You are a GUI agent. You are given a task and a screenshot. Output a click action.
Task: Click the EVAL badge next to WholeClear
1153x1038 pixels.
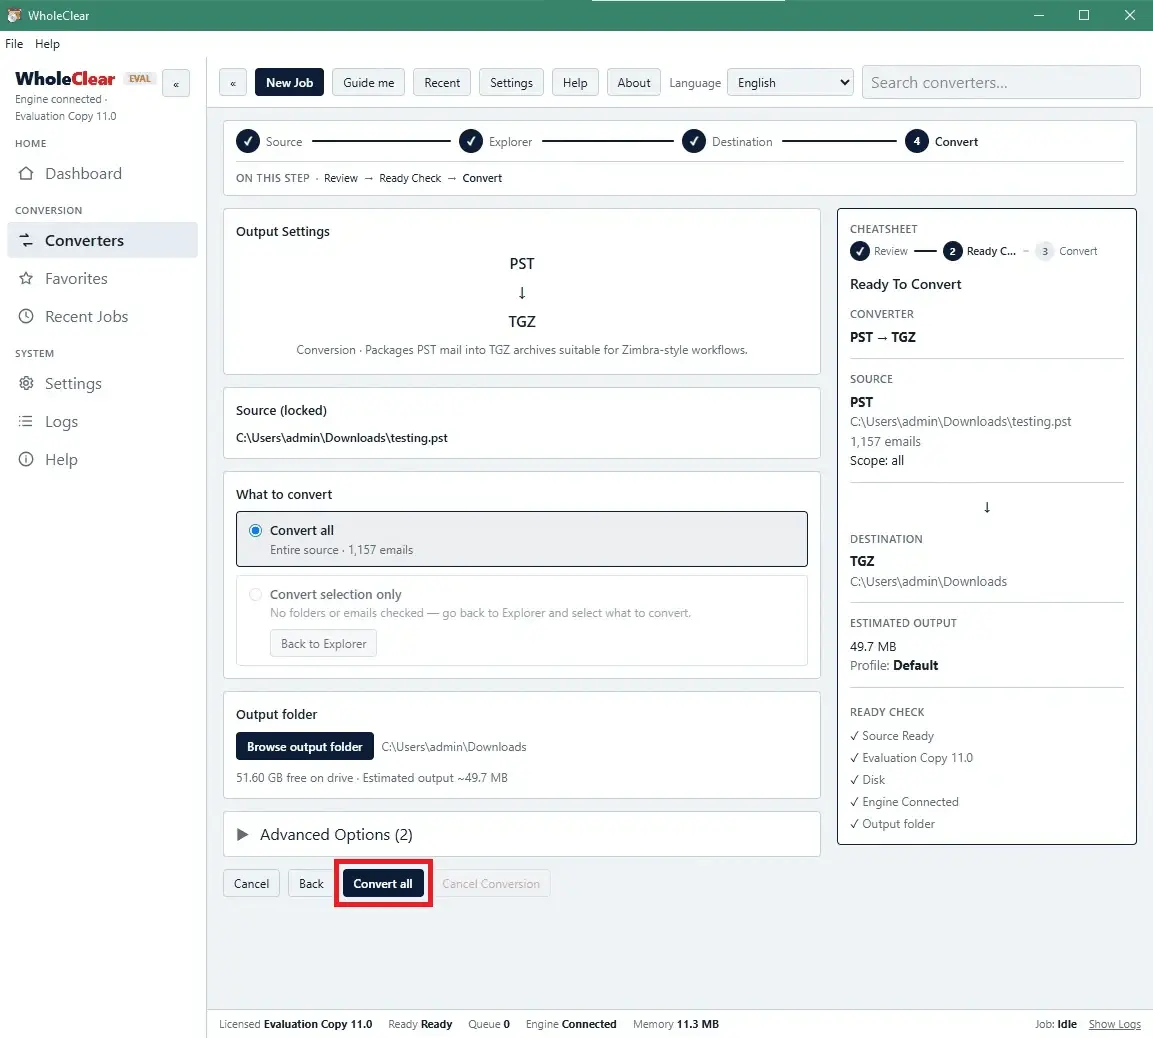(x=140, y=79)
